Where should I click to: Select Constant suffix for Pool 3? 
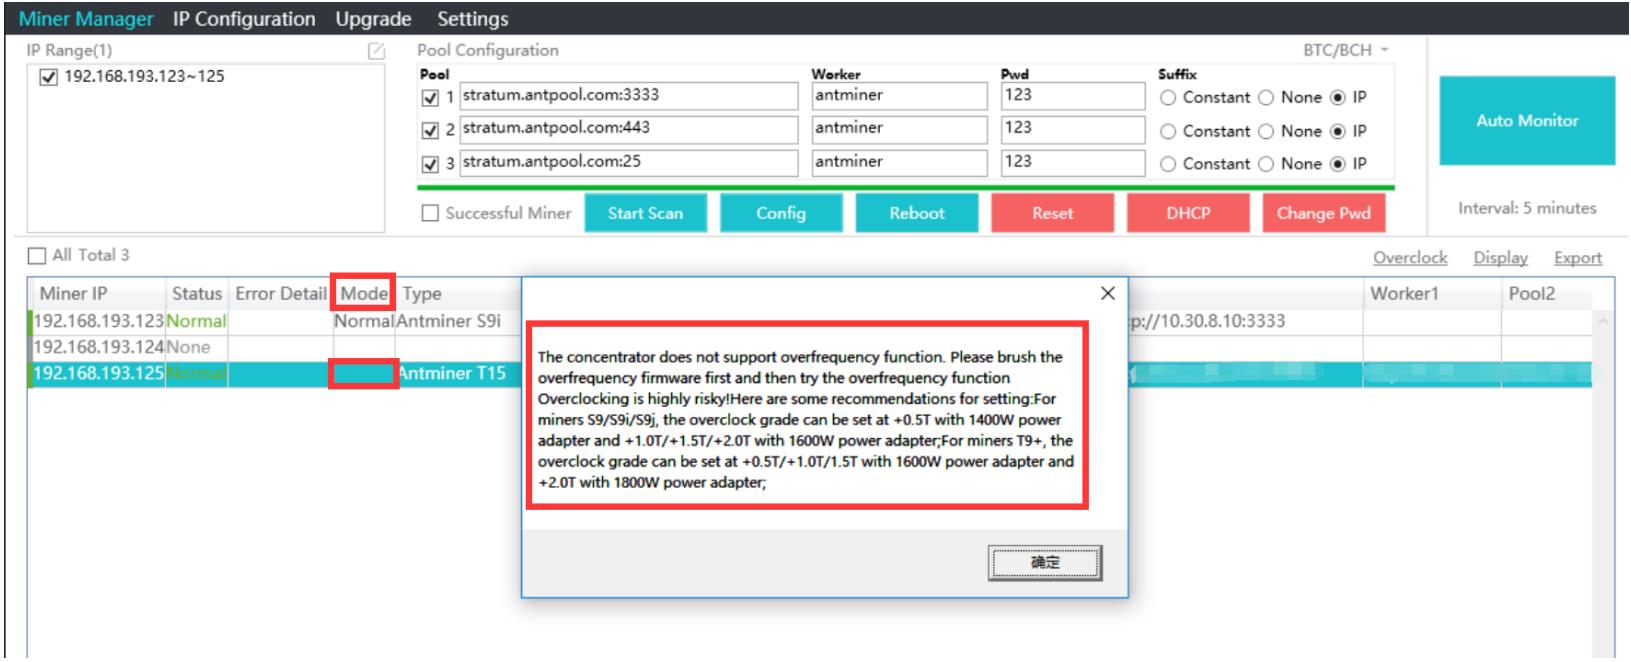[1168, 165]
